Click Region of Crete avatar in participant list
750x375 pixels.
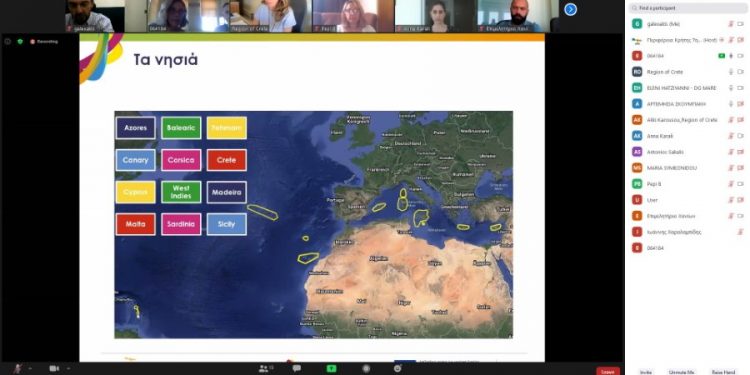pos(637,72)
